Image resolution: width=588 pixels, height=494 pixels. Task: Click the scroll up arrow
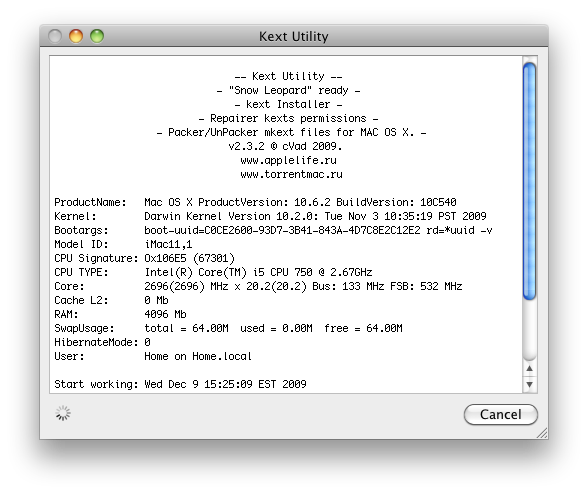coord(529,369)
